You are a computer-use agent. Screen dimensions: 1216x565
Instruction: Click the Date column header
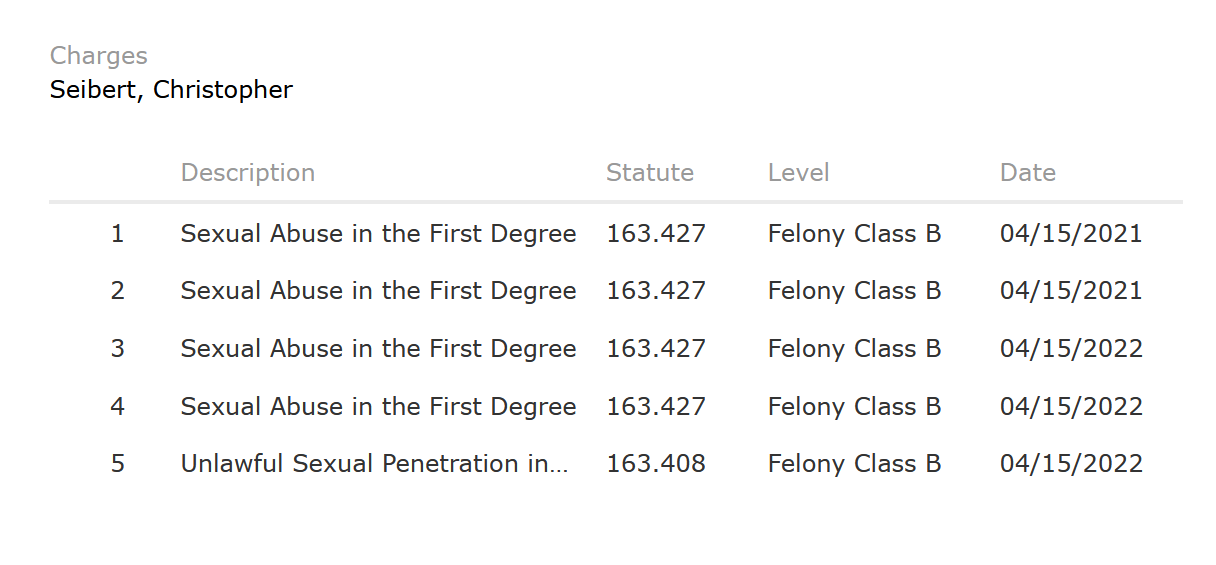(x=1028, y=173)
